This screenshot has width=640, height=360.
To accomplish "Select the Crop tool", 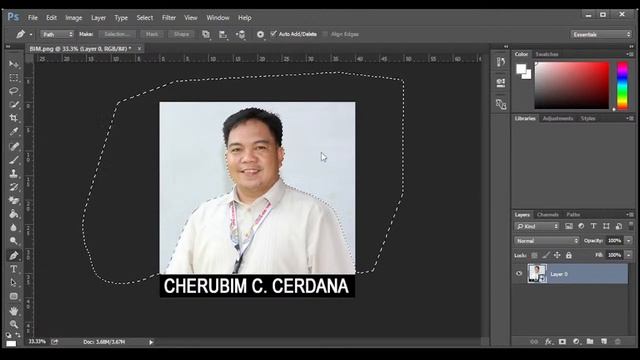I will pyautogui.click(x=13, y=118).
